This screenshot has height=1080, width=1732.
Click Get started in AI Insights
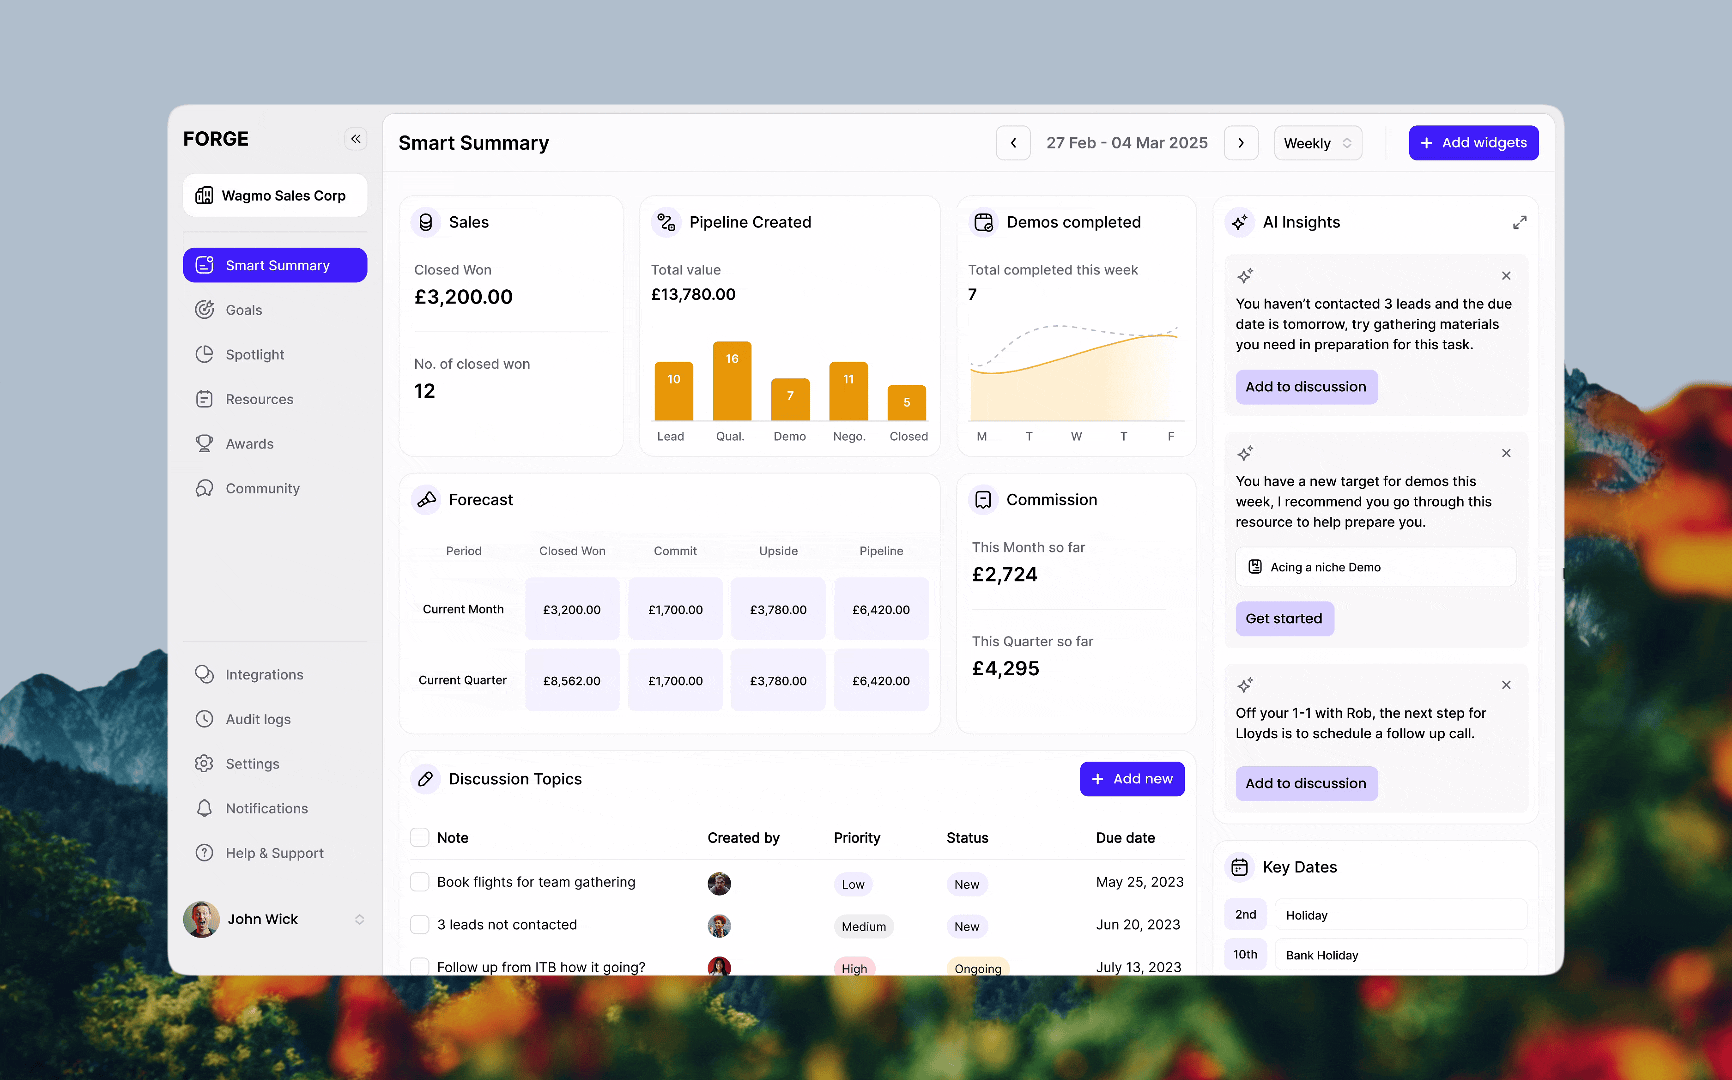[1284, 619]
